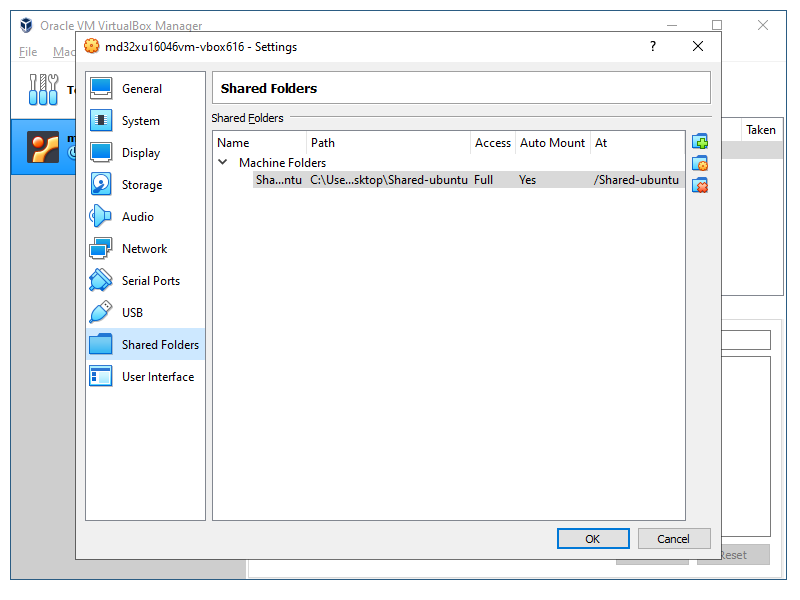
Task: Click the remove shared folder icon
Action: [x=700, y=185]
